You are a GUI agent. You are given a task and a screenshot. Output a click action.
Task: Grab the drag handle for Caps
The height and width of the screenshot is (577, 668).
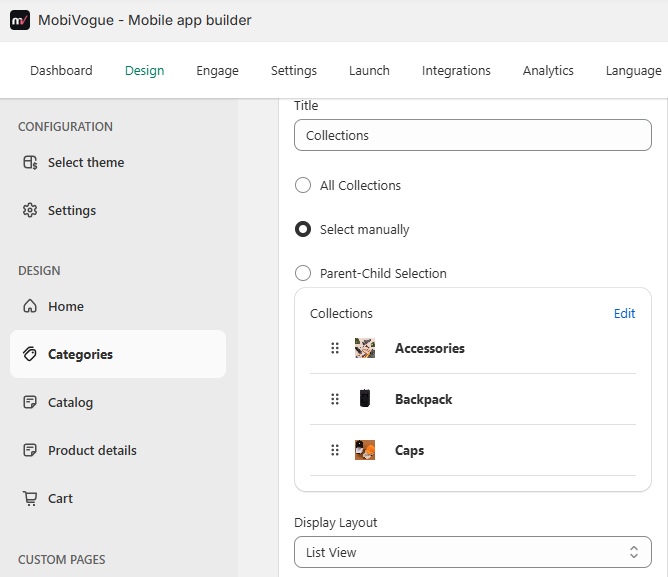click(x=335, y=450)
